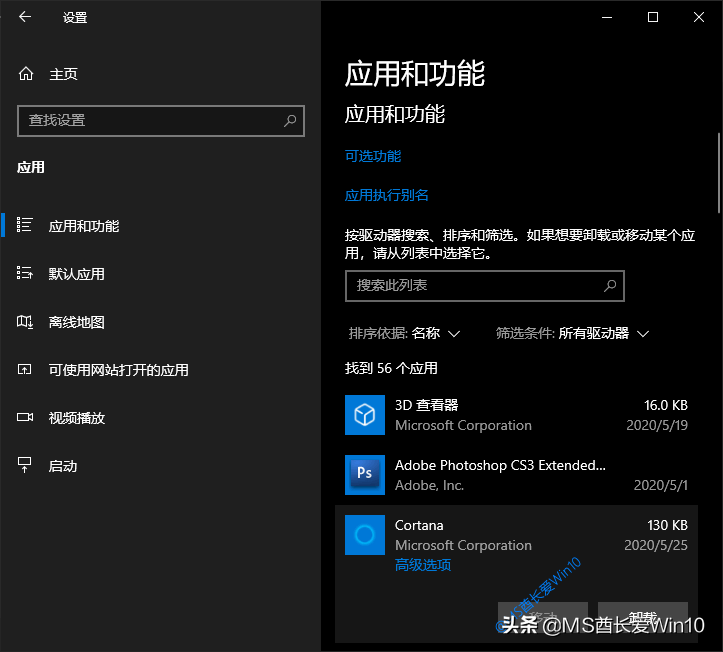Select the 3D 查看器 app name
Screen dimensions: 723x652
coord(427,405)
